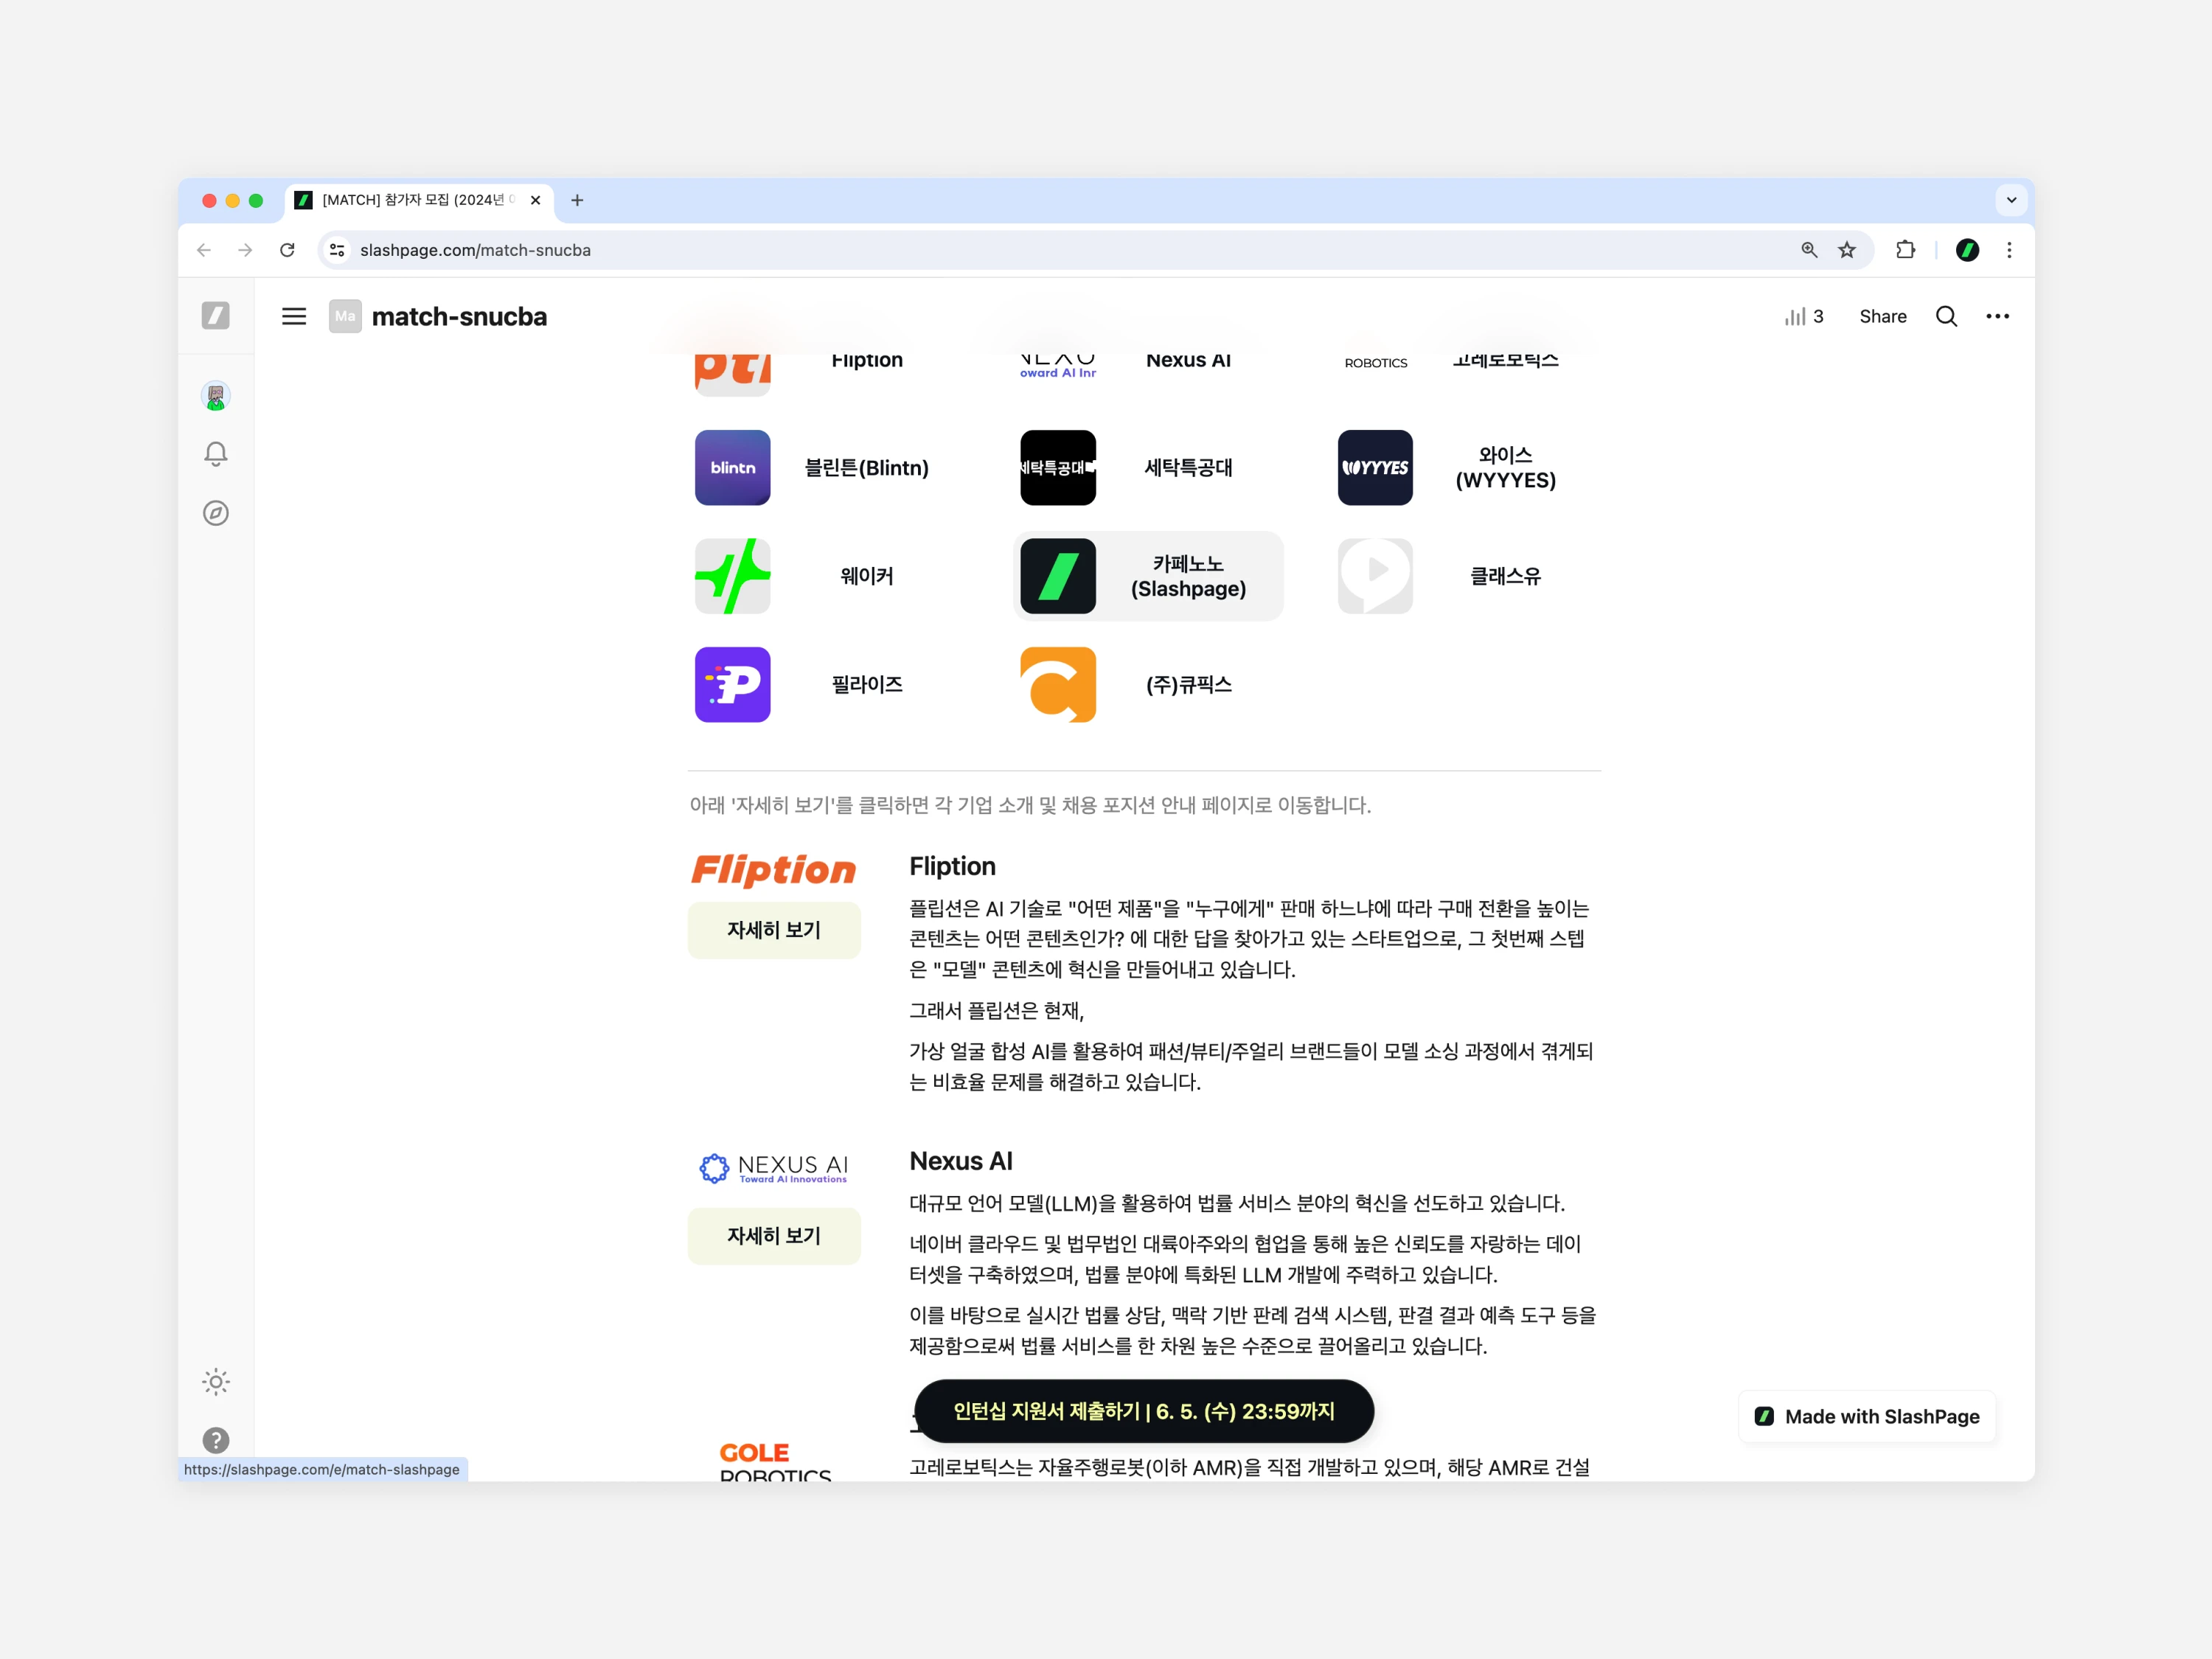Image resolution: width=2212 pixels, height=1659 pixels.
Task: Click the site information icon in address bar
Action: point(337,250)
